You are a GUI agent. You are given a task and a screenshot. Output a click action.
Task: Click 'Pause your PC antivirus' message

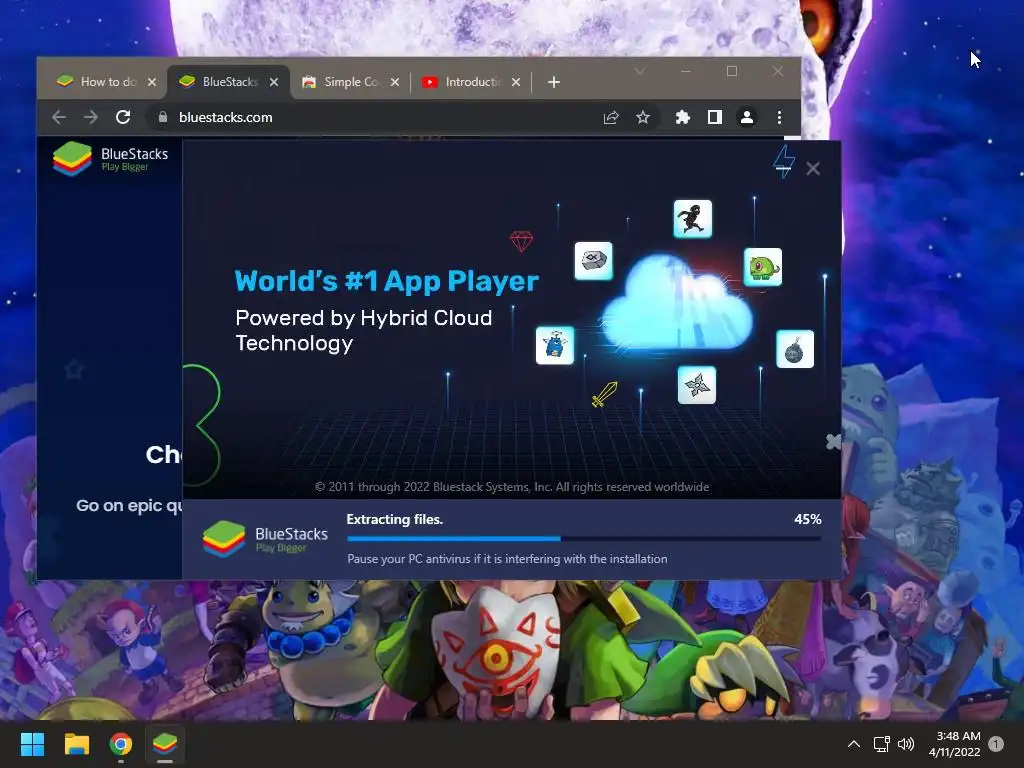tap(507, 559)
